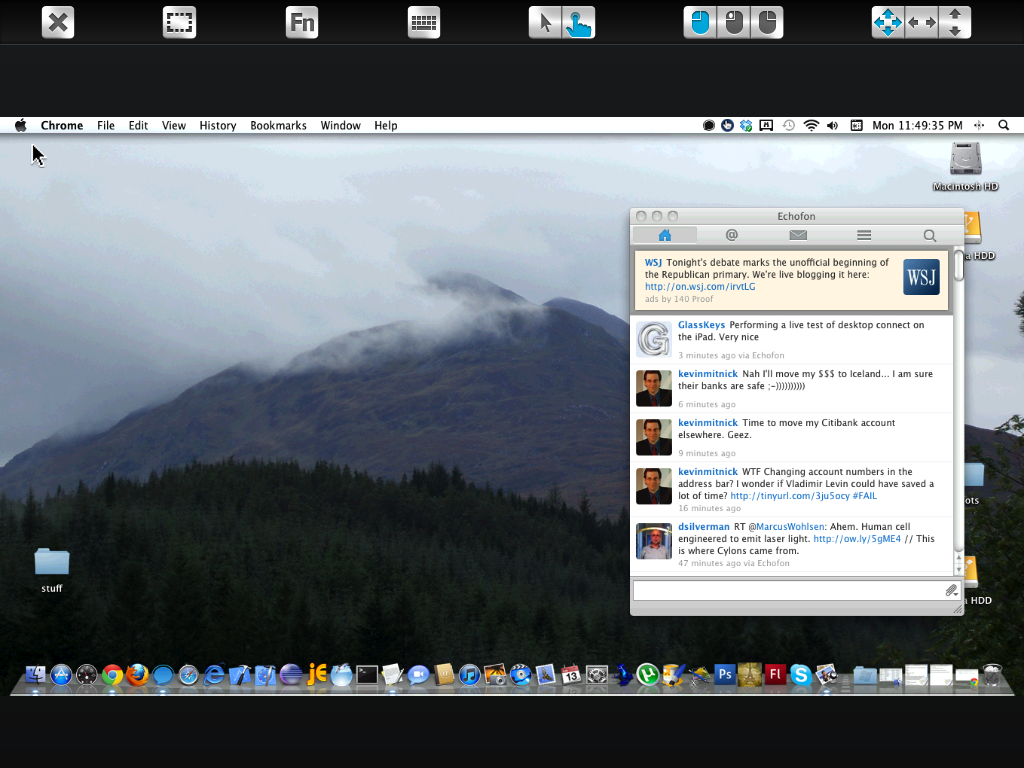This screenshot has width=1024, height=768.
Task: Open Echofon mentions (@) tab
Action: [731, 235]
